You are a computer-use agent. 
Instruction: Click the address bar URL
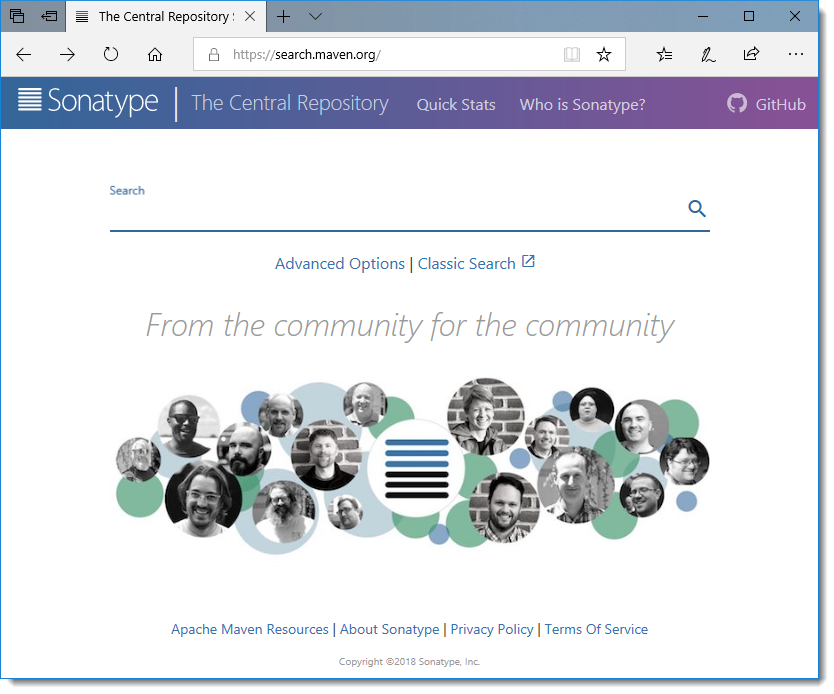pyautogui.click(x=306, y=54)
